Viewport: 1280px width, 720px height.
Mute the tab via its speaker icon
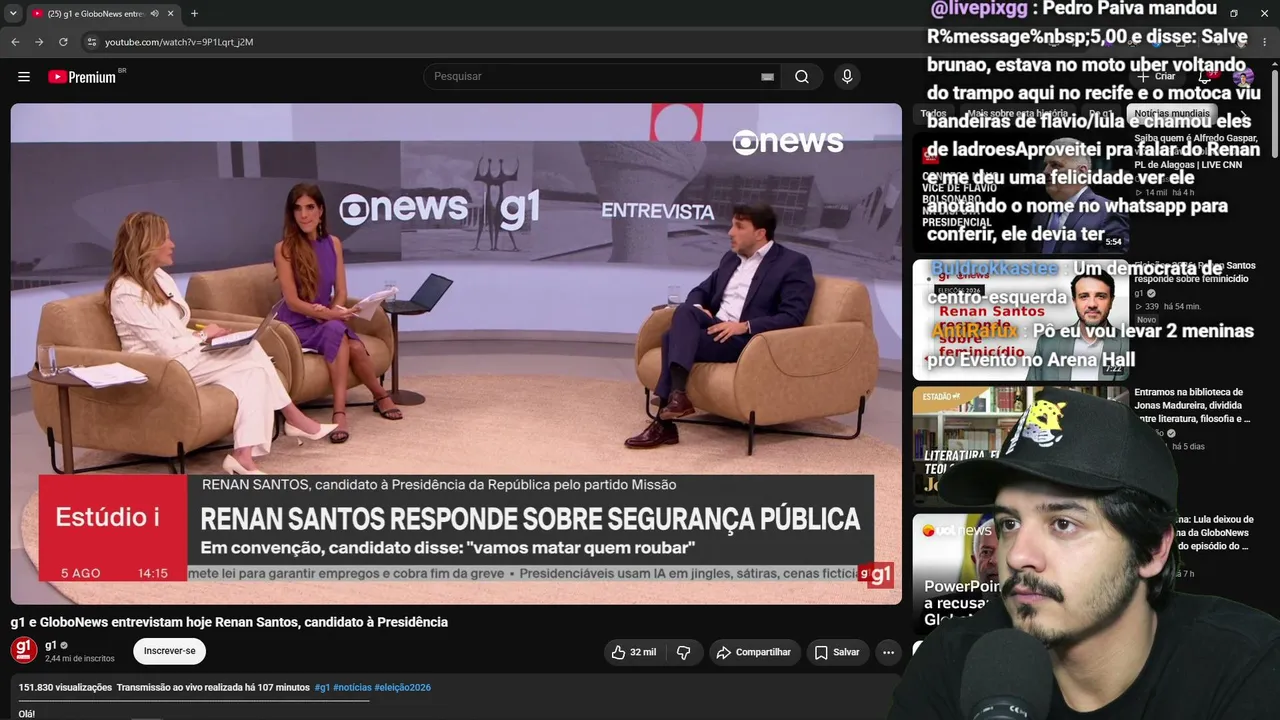coord(154,14)
